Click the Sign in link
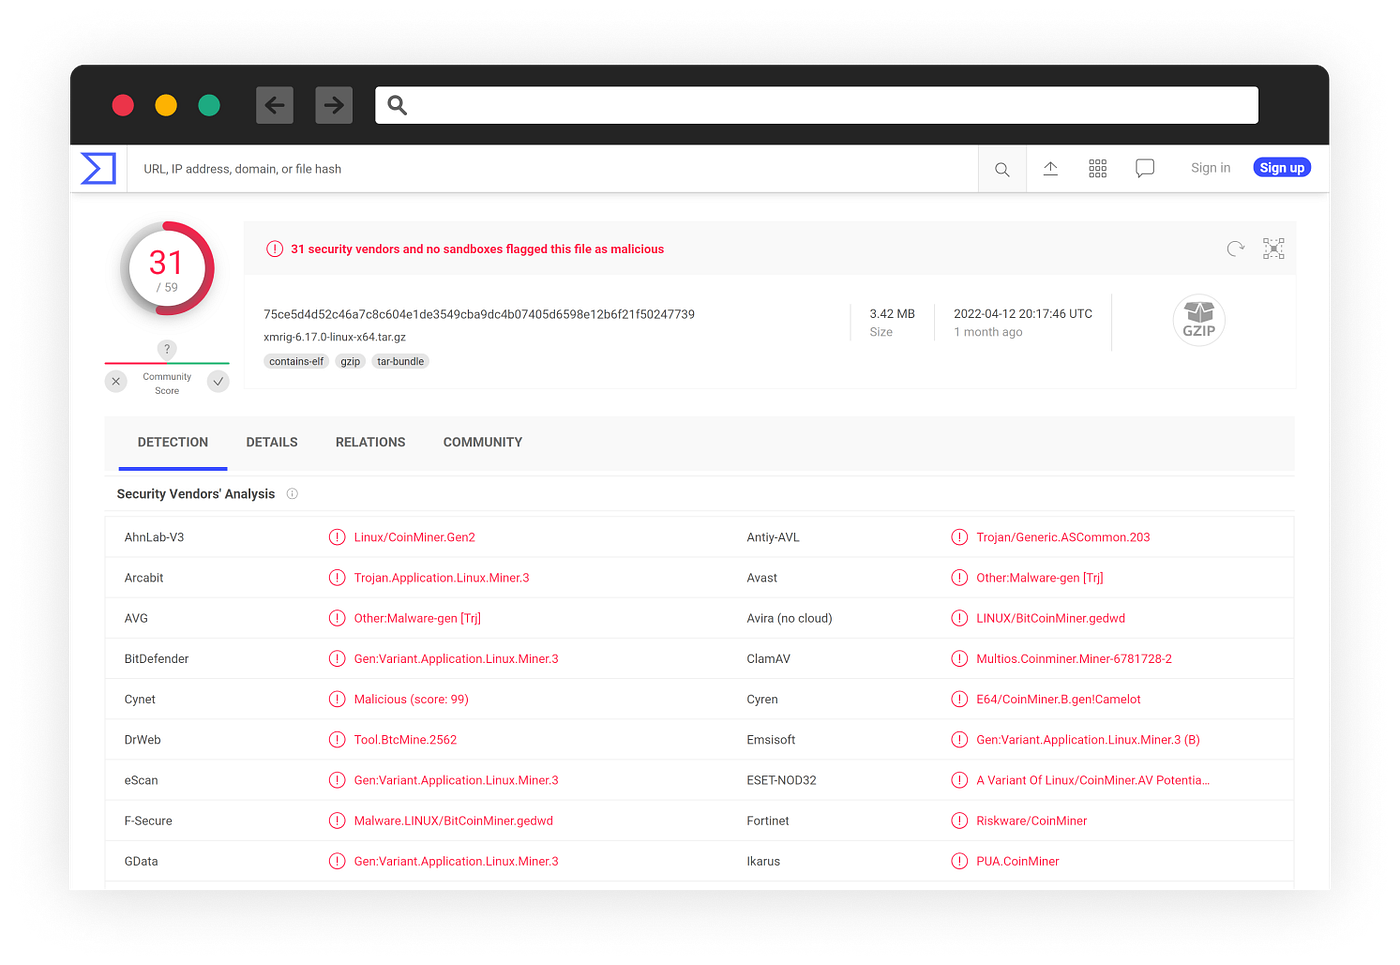This screenshot has width=1400, height=965. pos(1211,168)
